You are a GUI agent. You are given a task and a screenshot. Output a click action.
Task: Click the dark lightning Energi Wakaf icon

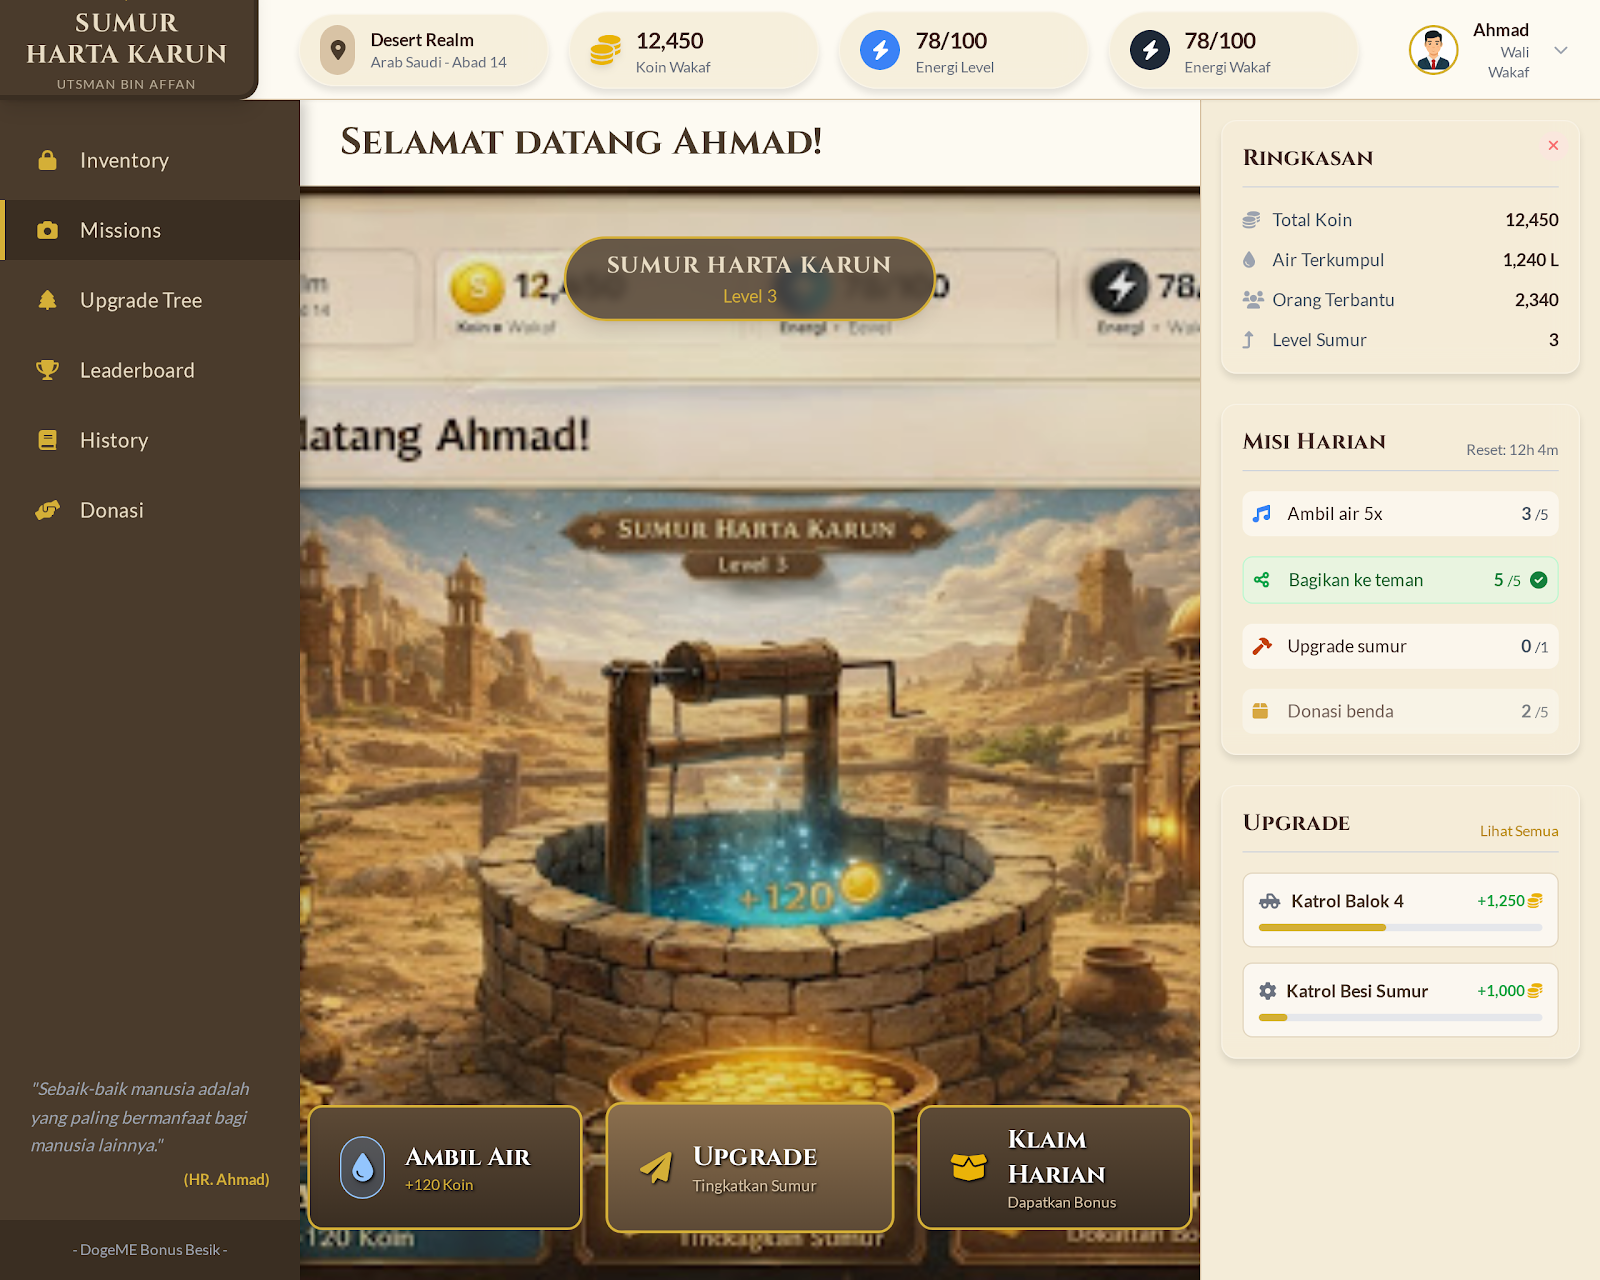point(1150,50)
